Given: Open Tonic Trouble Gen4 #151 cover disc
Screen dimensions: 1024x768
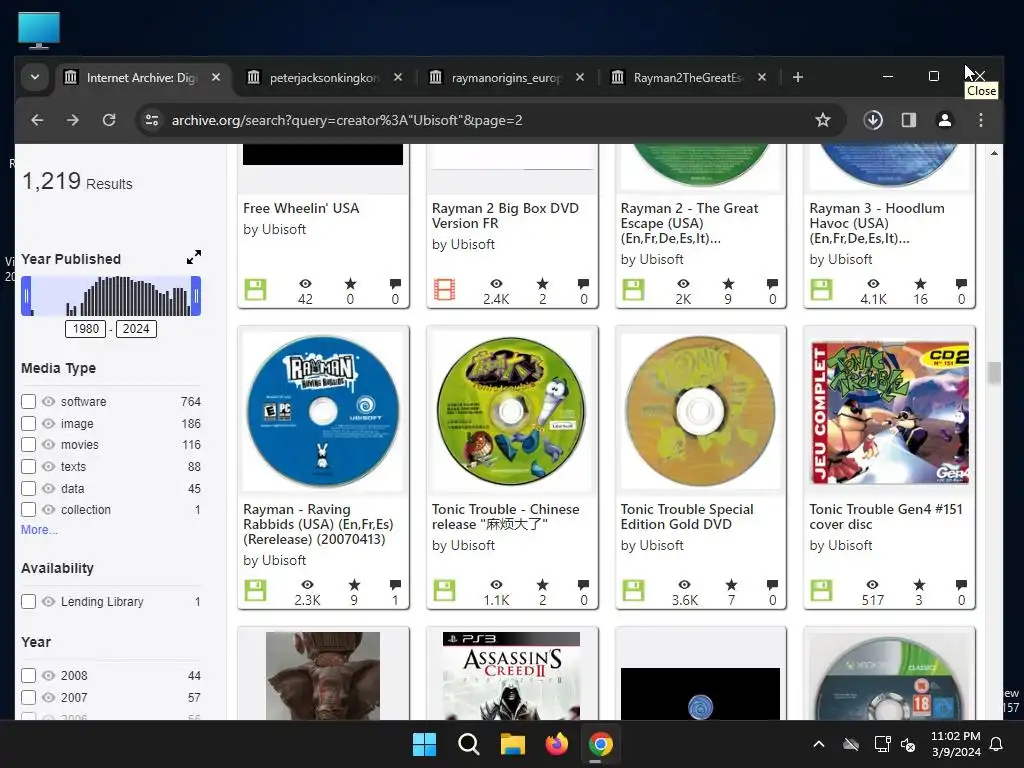Looking at the screenshot, I should pyautogui.click(x=886, y=517).
